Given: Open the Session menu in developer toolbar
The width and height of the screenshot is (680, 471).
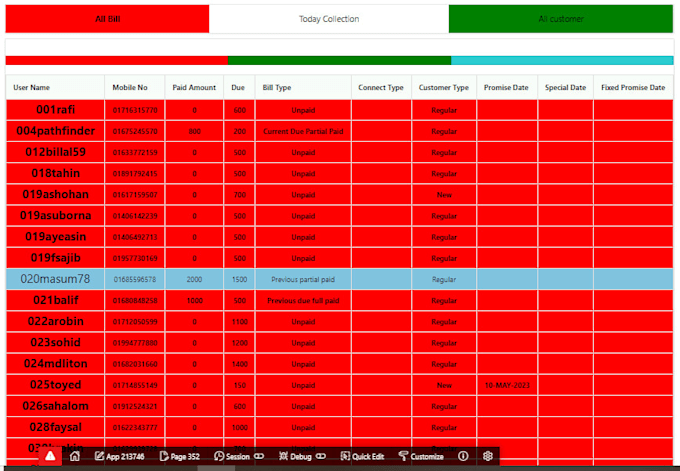Looking at the screenshot, I should (239, 456).
